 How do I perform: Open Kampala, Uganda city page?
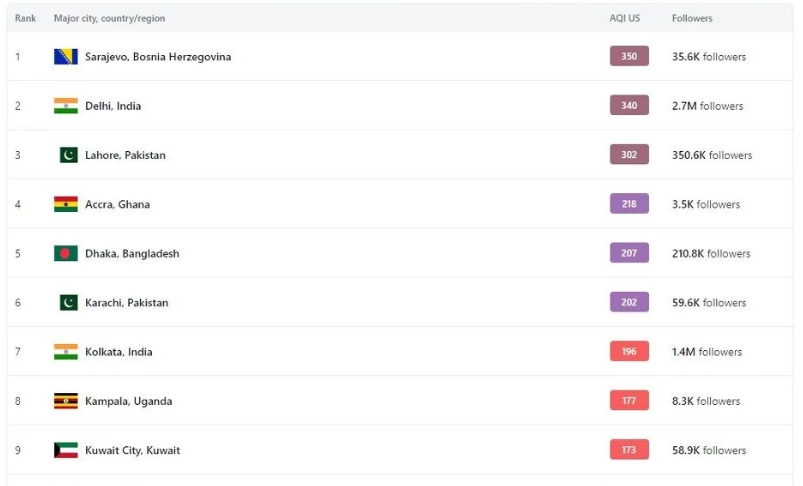coord(128,401)
